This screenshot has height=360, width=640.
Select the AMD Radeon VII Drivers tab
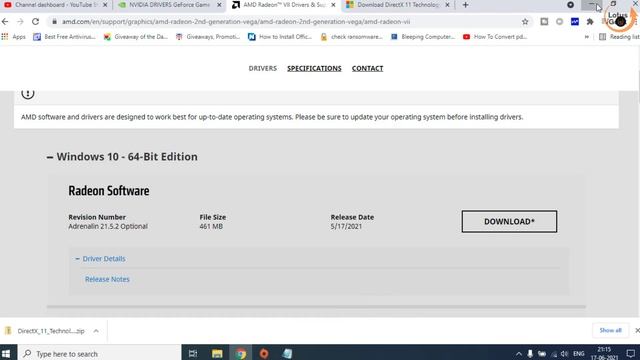tap(284, 5)
